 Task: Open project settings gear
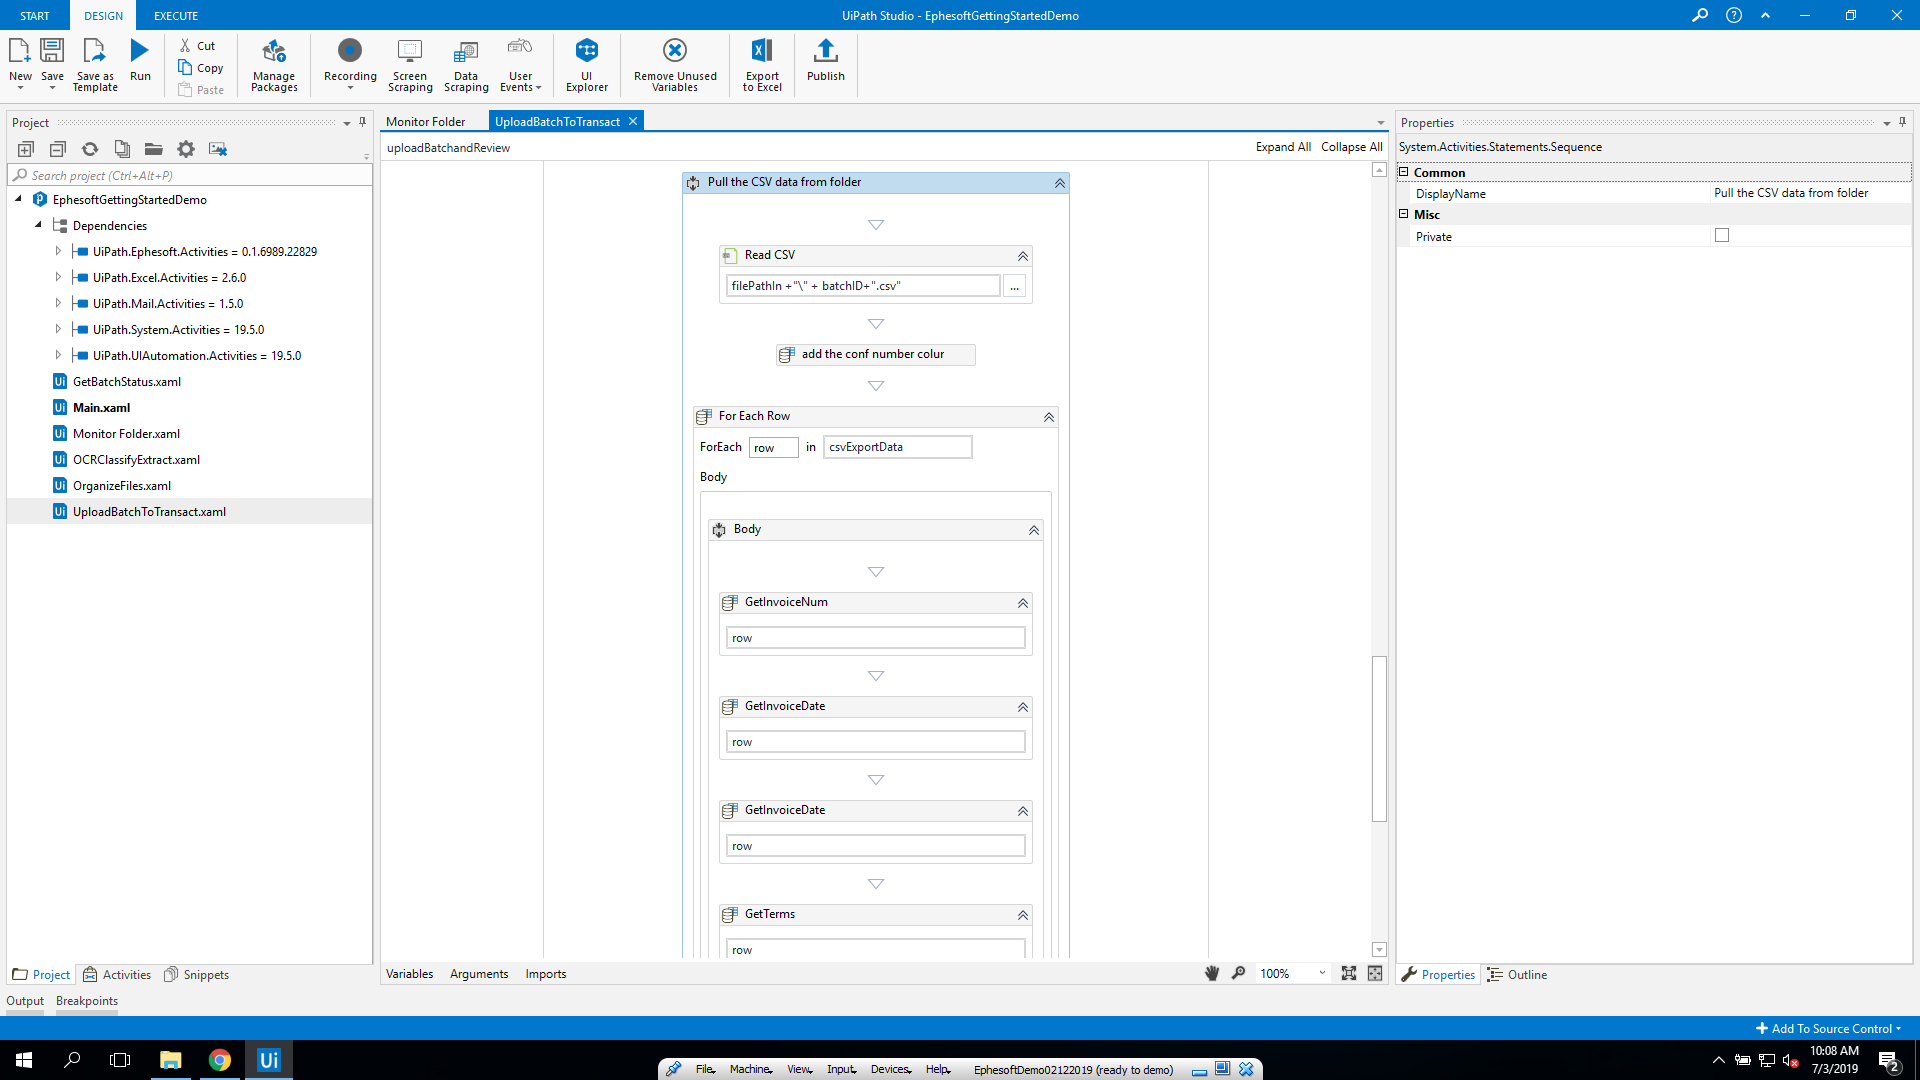coord(186,149)
